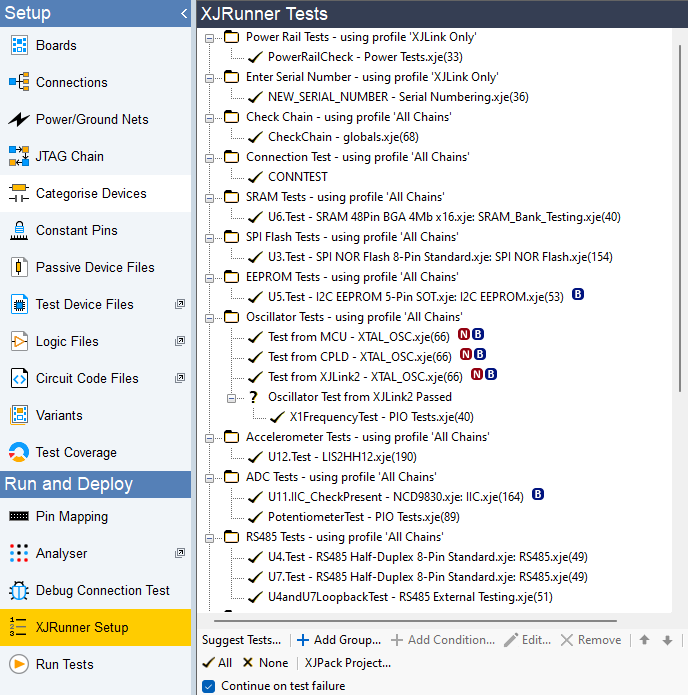Click the Constant Pins icon
The height and width of the screenshot is (695, 688).
tap(19, 230)
